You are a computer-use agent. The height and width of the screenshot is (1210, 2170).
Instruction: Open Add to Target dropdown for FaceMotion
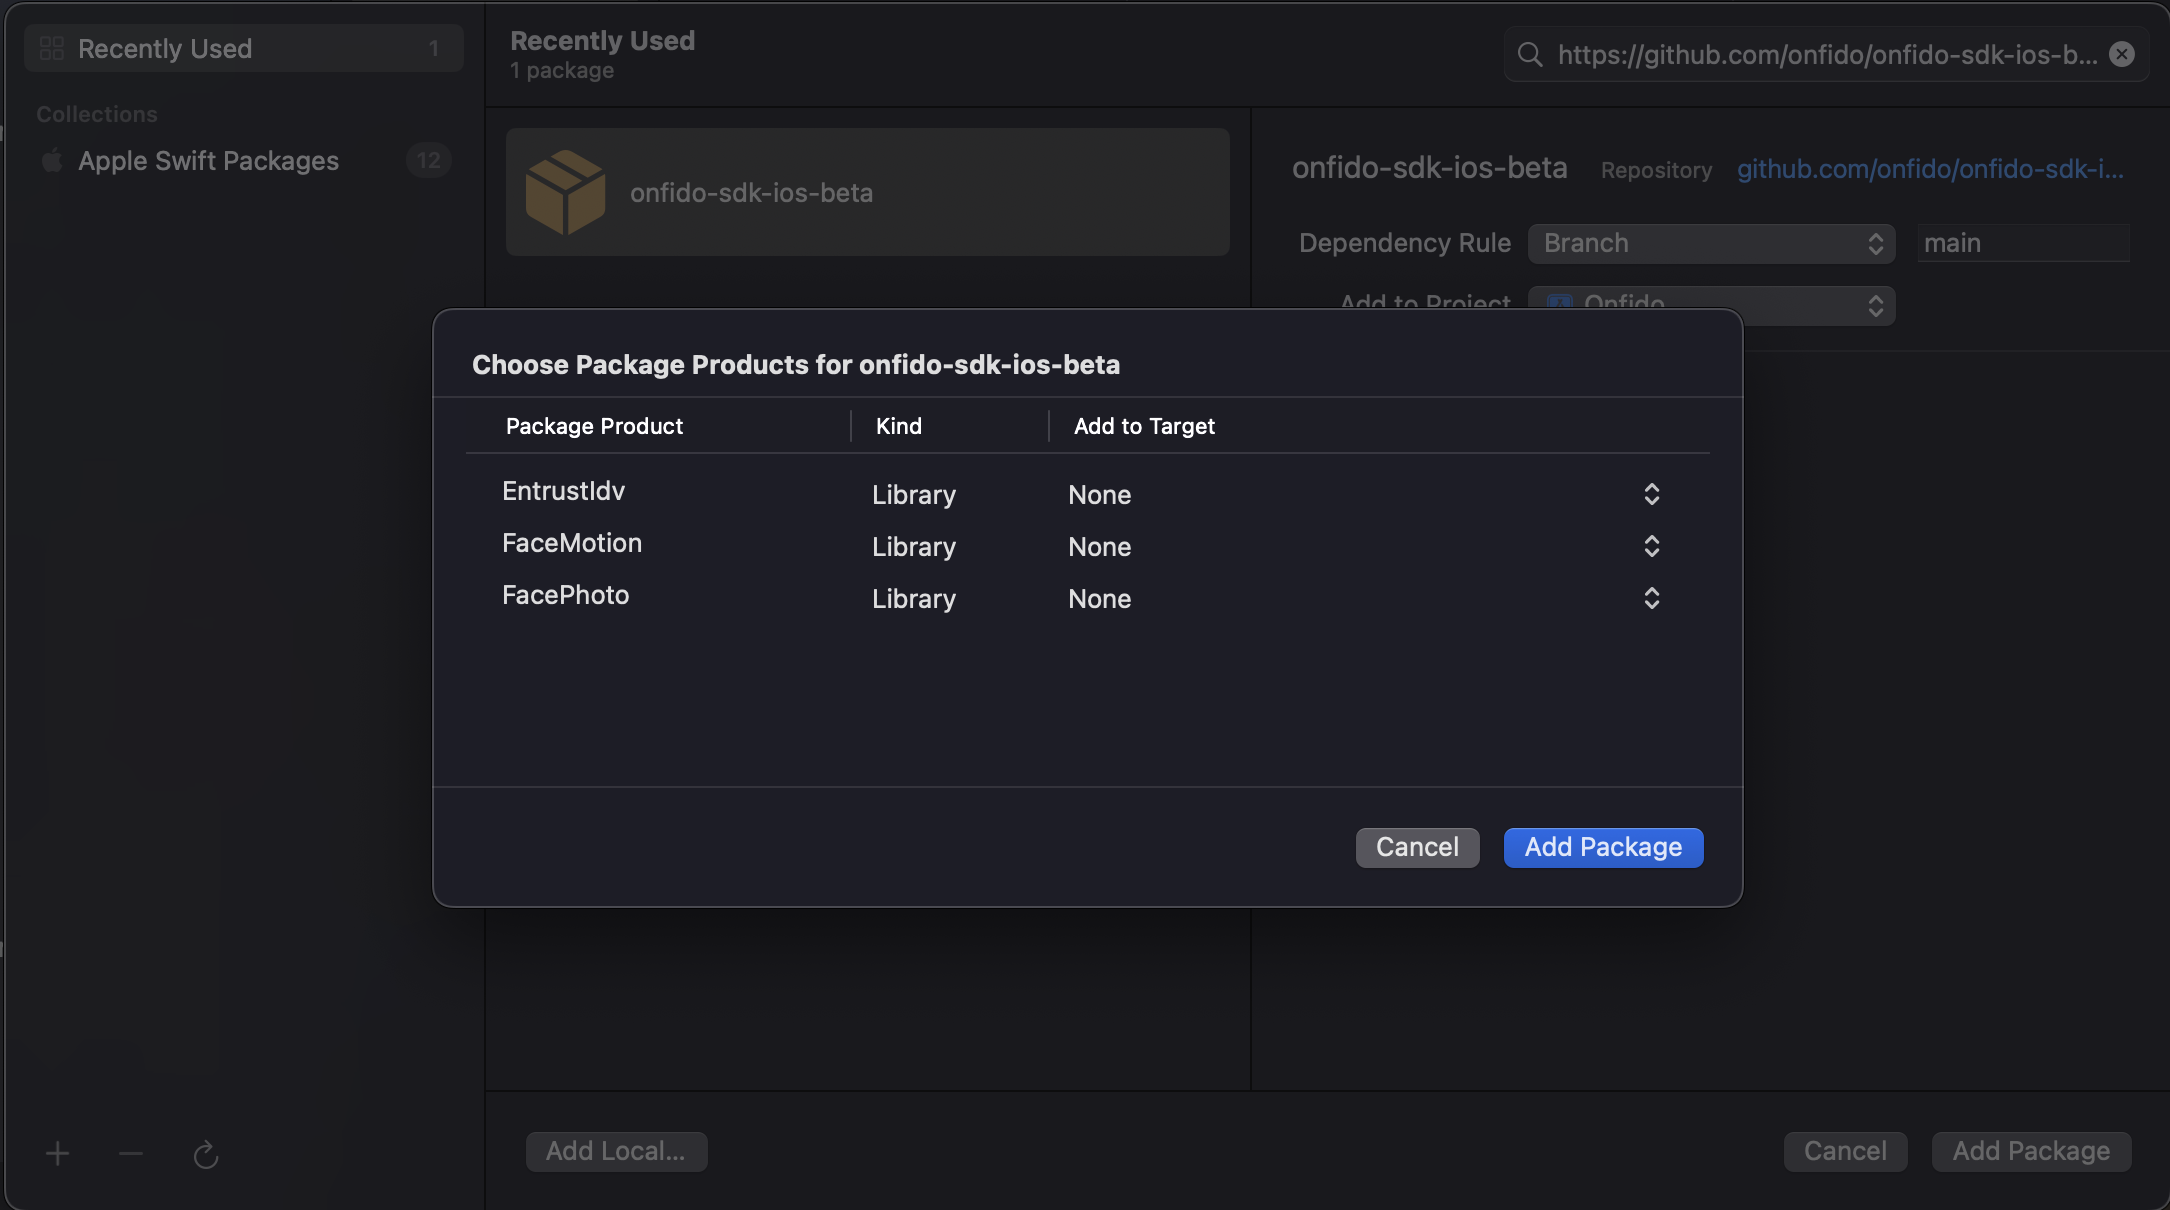pyautogui.click(x=1651, y=546)
